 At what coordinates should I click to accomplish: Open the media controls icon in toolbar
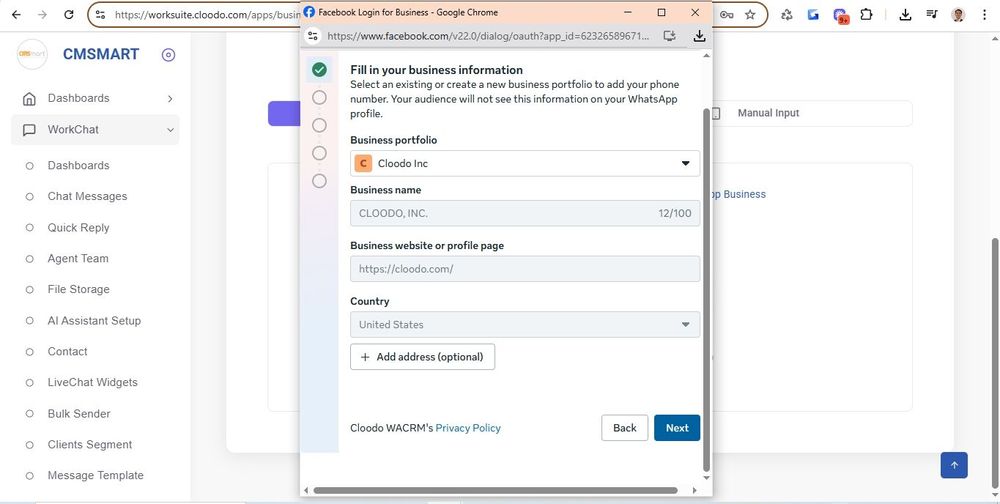[932, 15]
